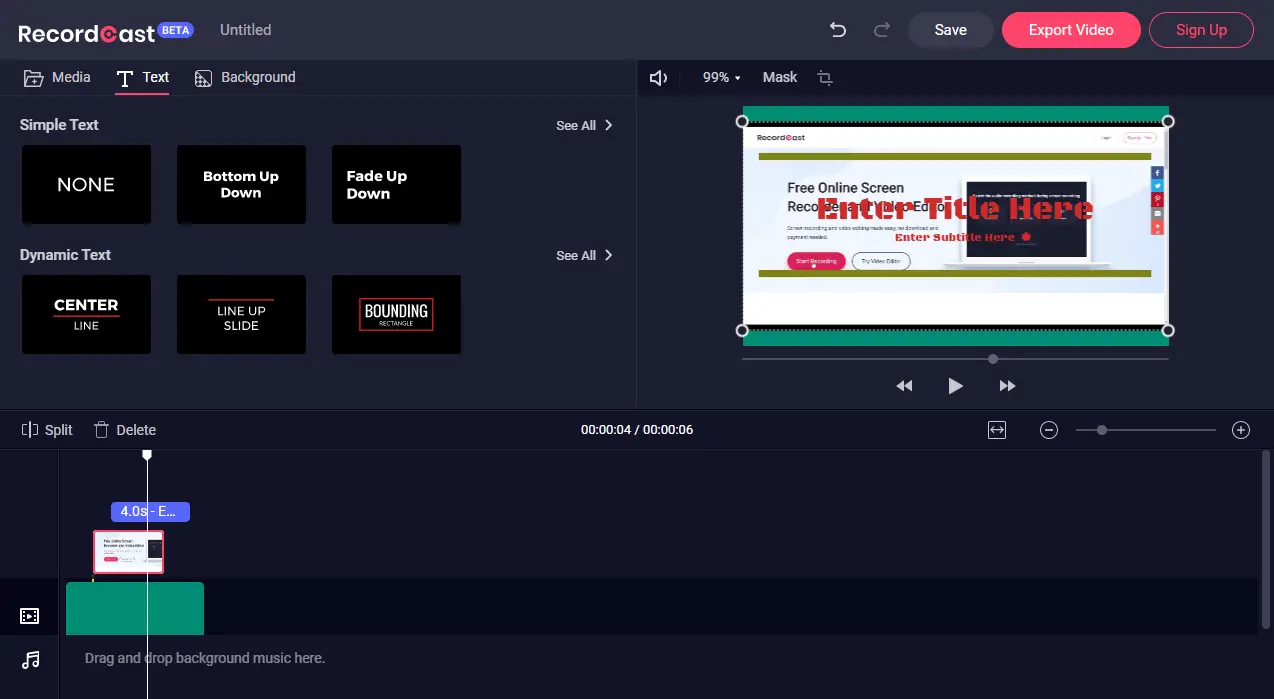Viewport: 1274px width, 699px height.
Task: Delete the selected clip
Action: 125,430
